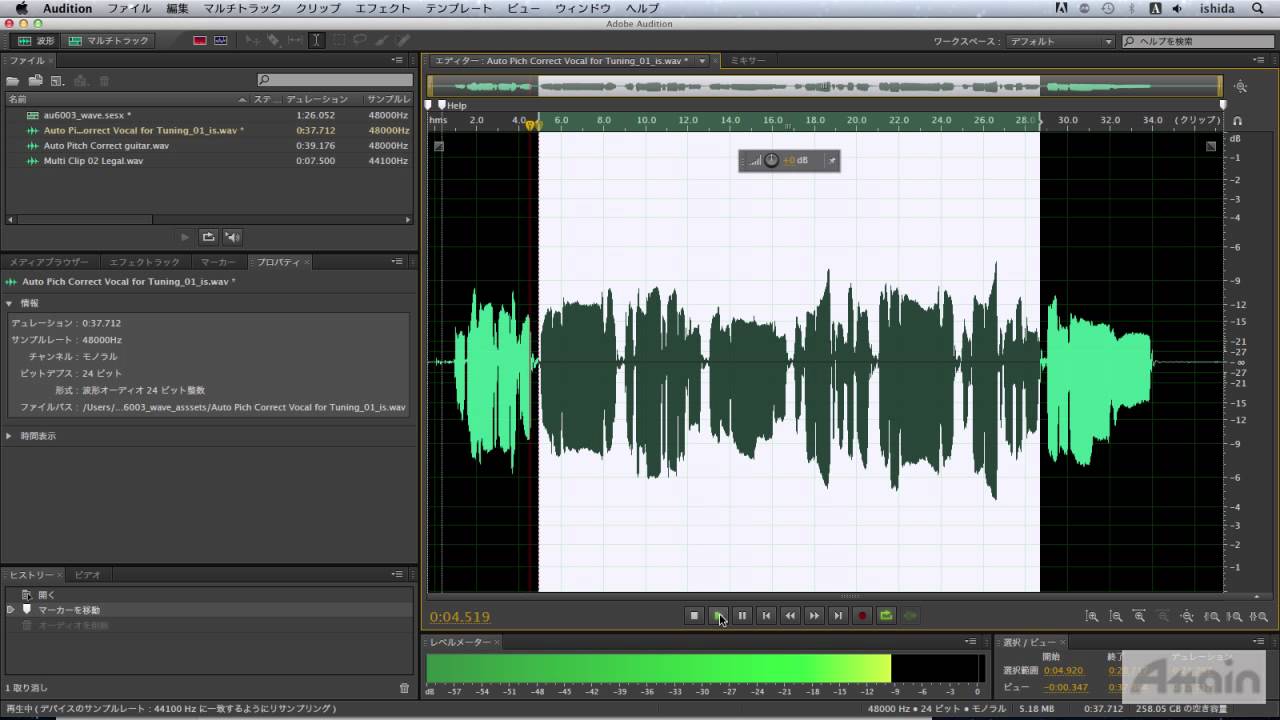This screenshot has width=1280, height=720.
Task: Zoom out full icon
Action: [x=1187, y=617]
